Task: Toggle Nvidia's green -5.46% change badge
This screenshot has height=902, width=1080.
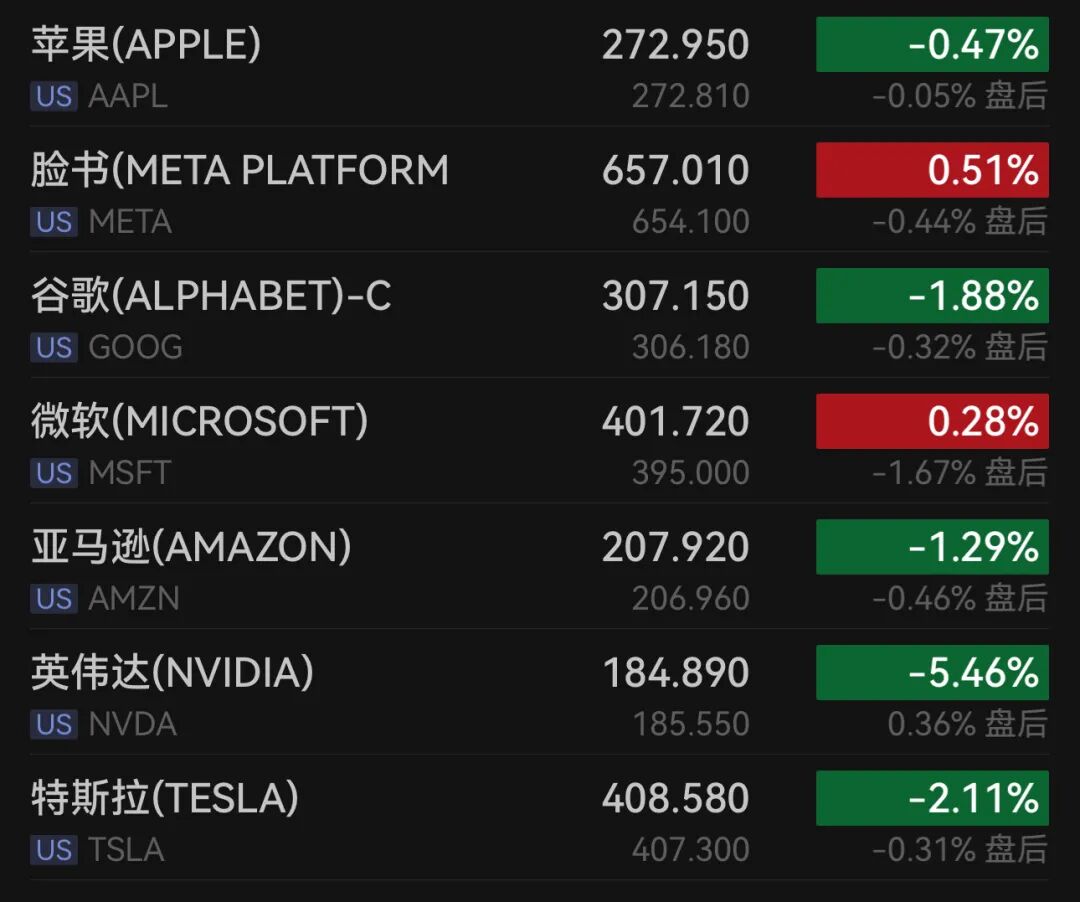Action: click(x=932, y=673)
